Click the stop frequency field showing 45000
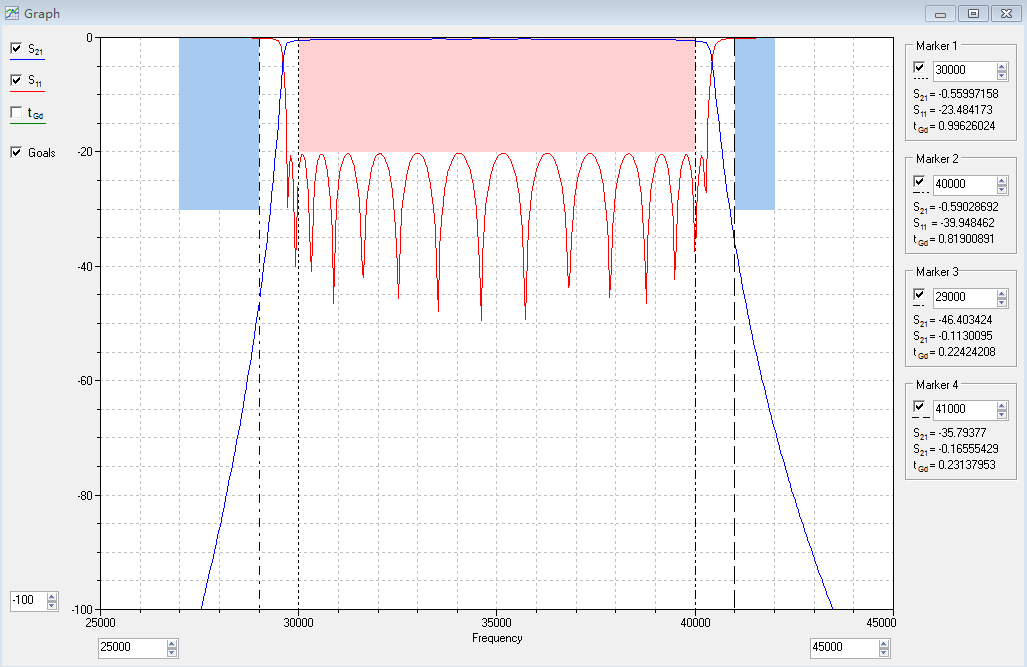The image size is (1027, 667). pos(842,648)
